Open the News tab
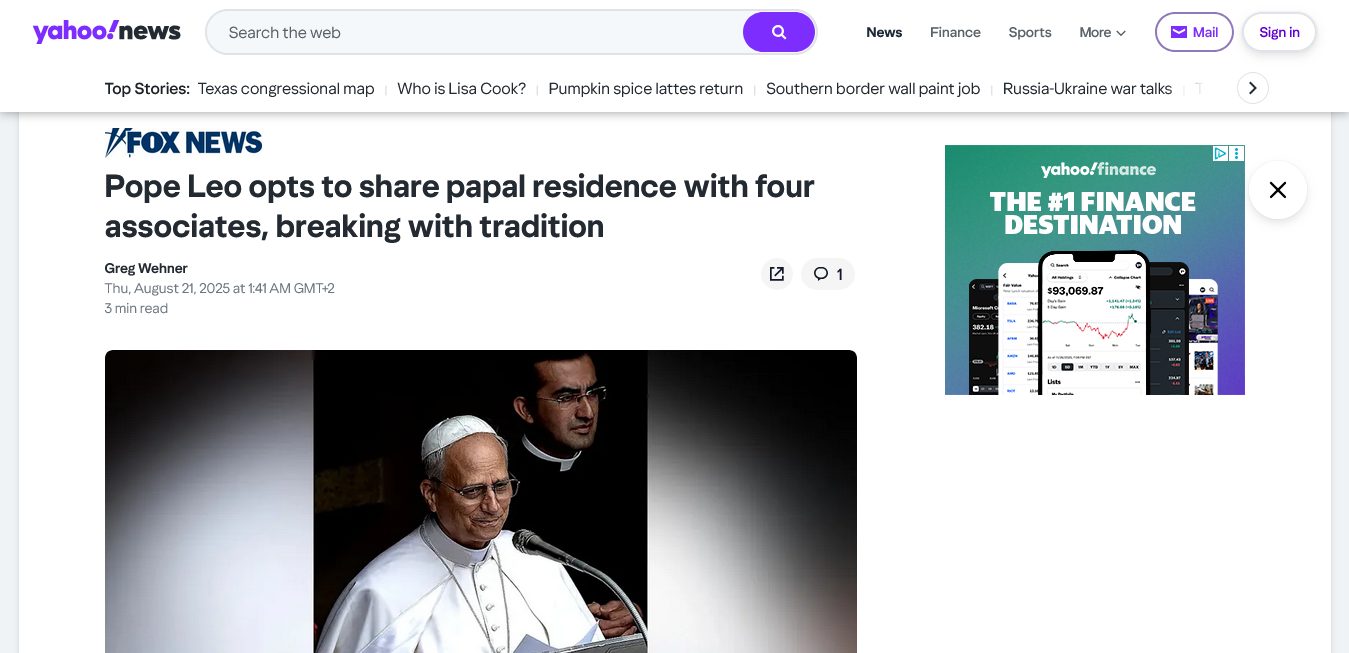 (884, 32)
